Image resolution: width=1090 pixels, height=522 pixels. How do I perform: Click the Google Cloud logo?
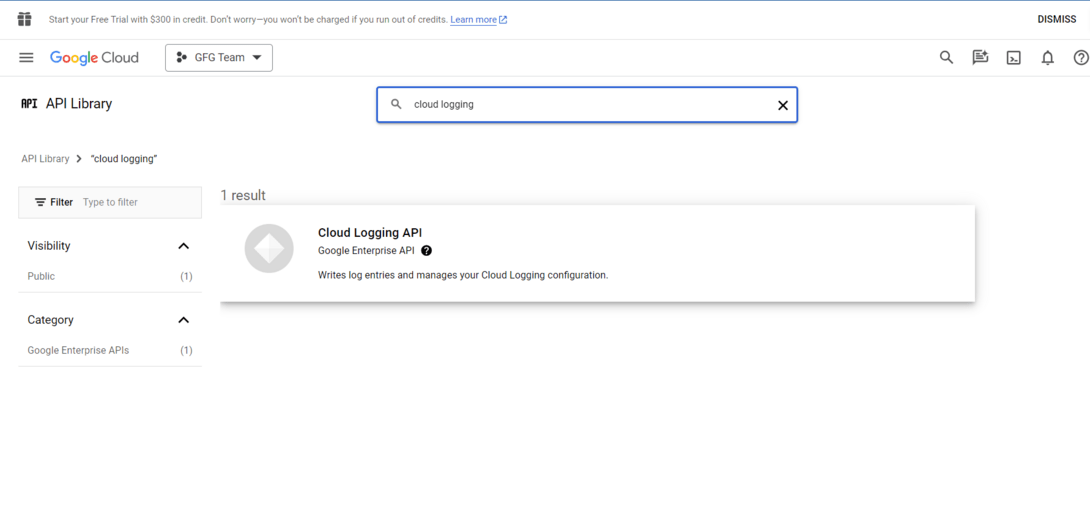coord(94,58)
